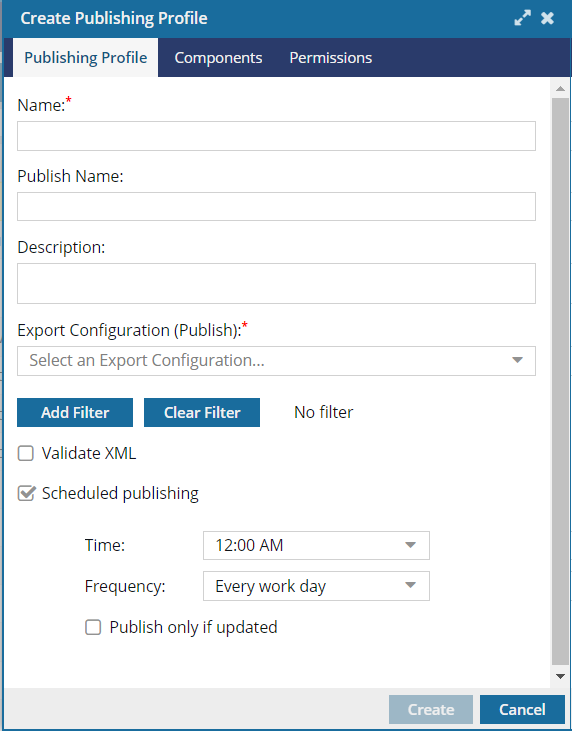Click the Add Filter button
This screenshot has width=572, height=731.
[x=75, y=413]
